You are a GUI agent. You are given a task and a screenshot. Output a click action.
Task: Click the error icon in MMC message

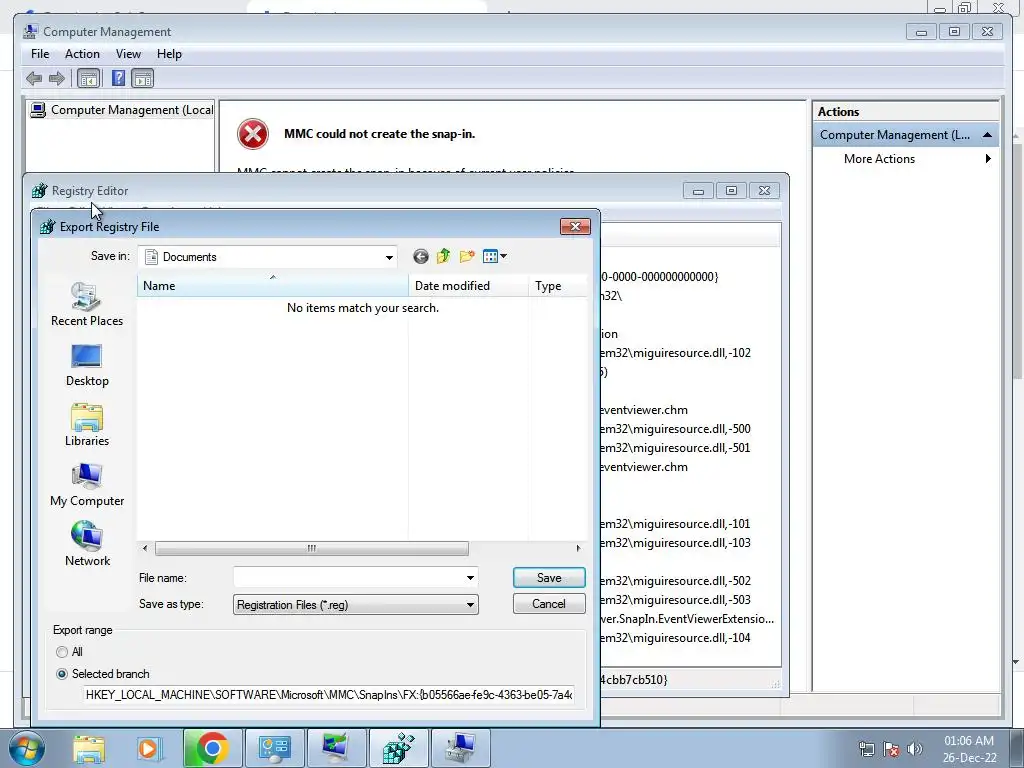pos(253,134)
